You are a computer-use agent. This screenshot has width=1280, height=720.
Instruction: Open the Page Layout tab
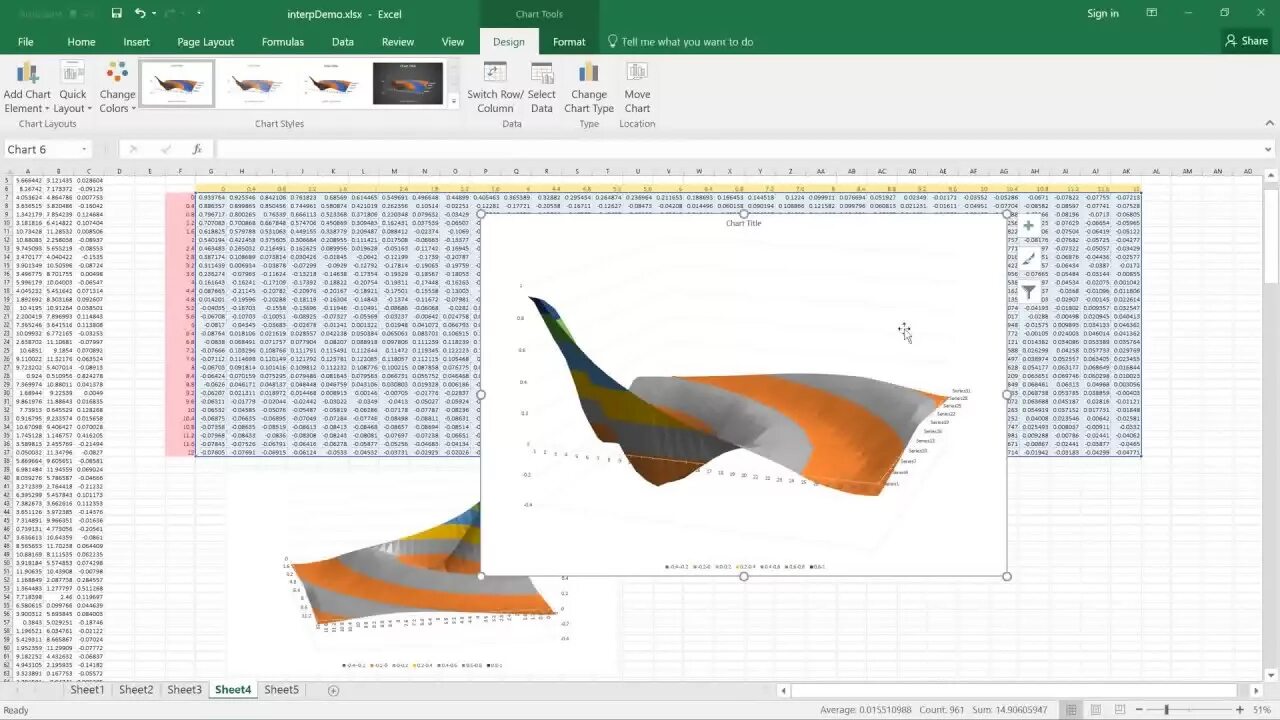[205, 42]
